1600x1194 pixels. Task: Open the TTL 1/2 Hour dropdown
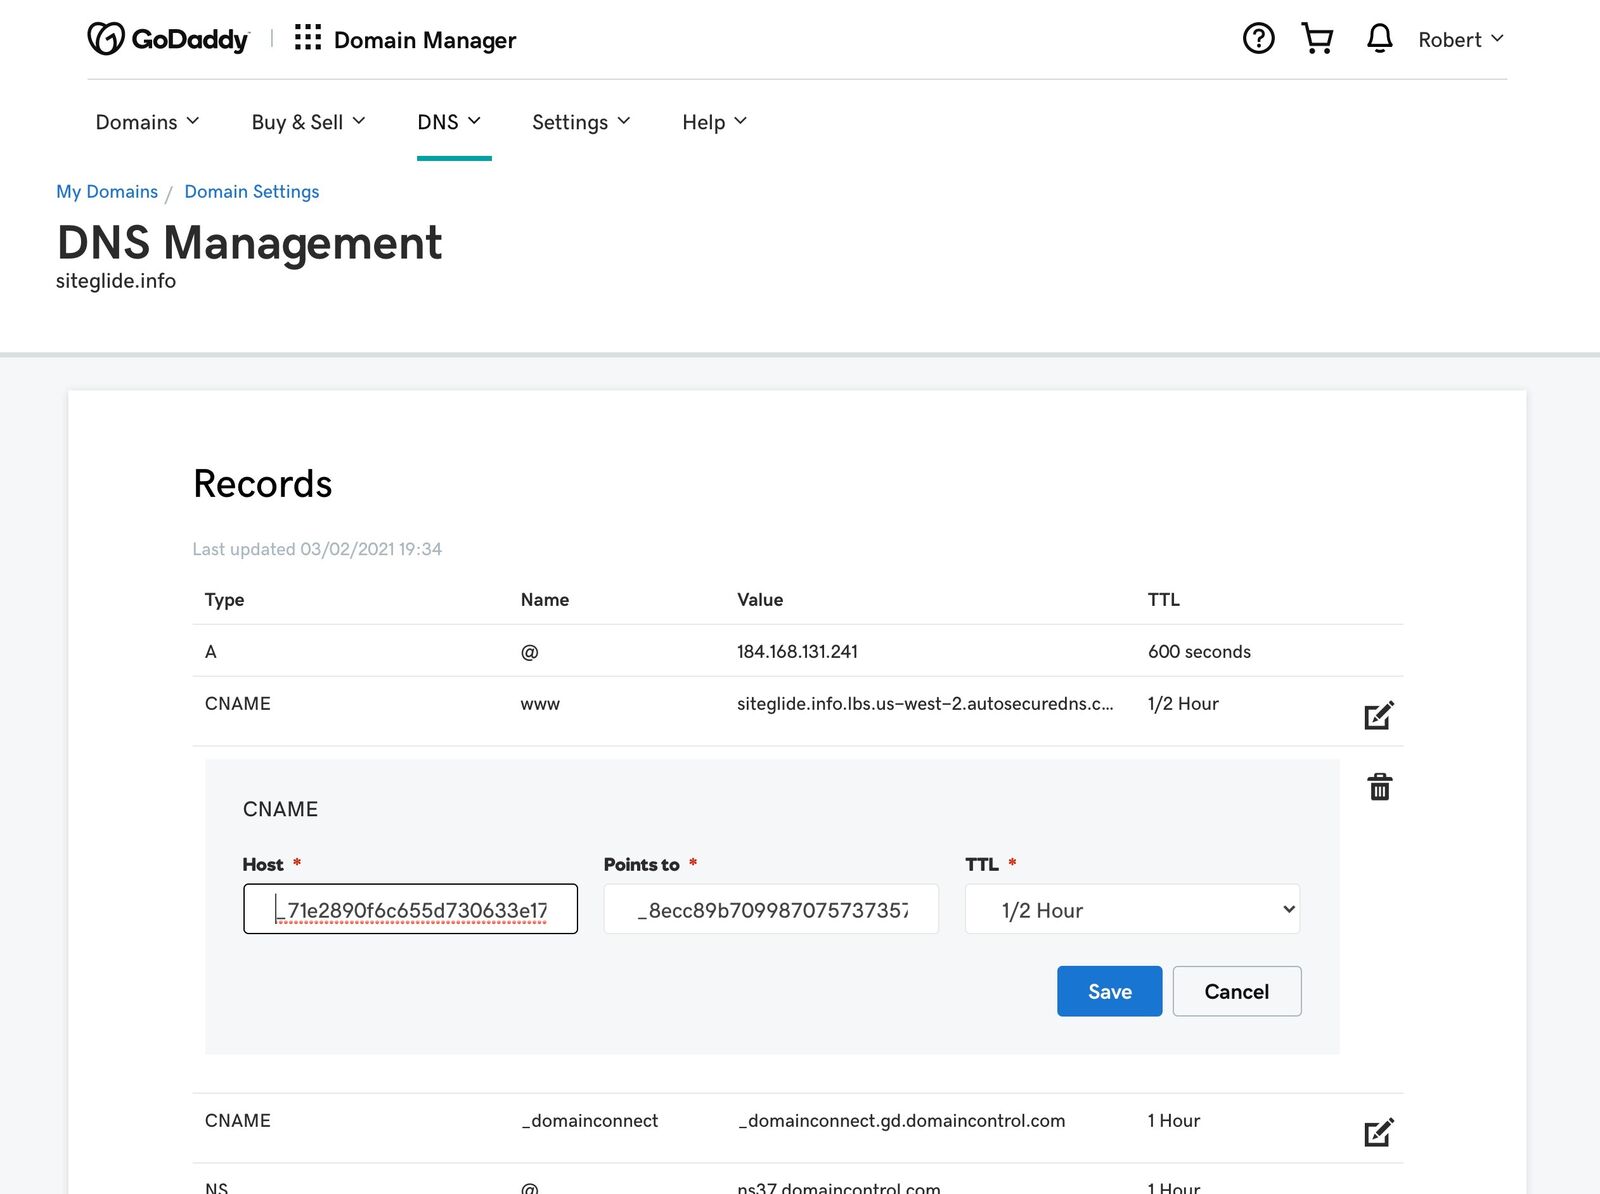[x=1132, y=910]
